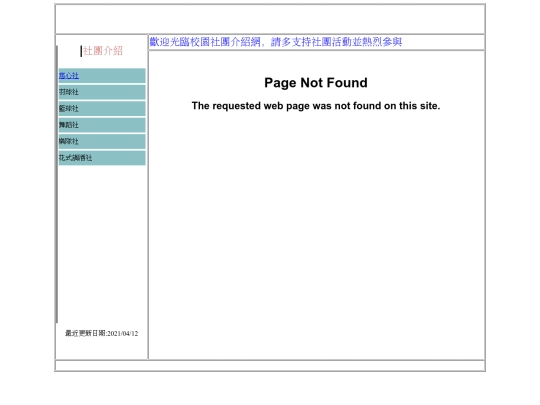Click the underlined blue link in the first teal menu row
This screenshot has width=540, height=405.
69,75
